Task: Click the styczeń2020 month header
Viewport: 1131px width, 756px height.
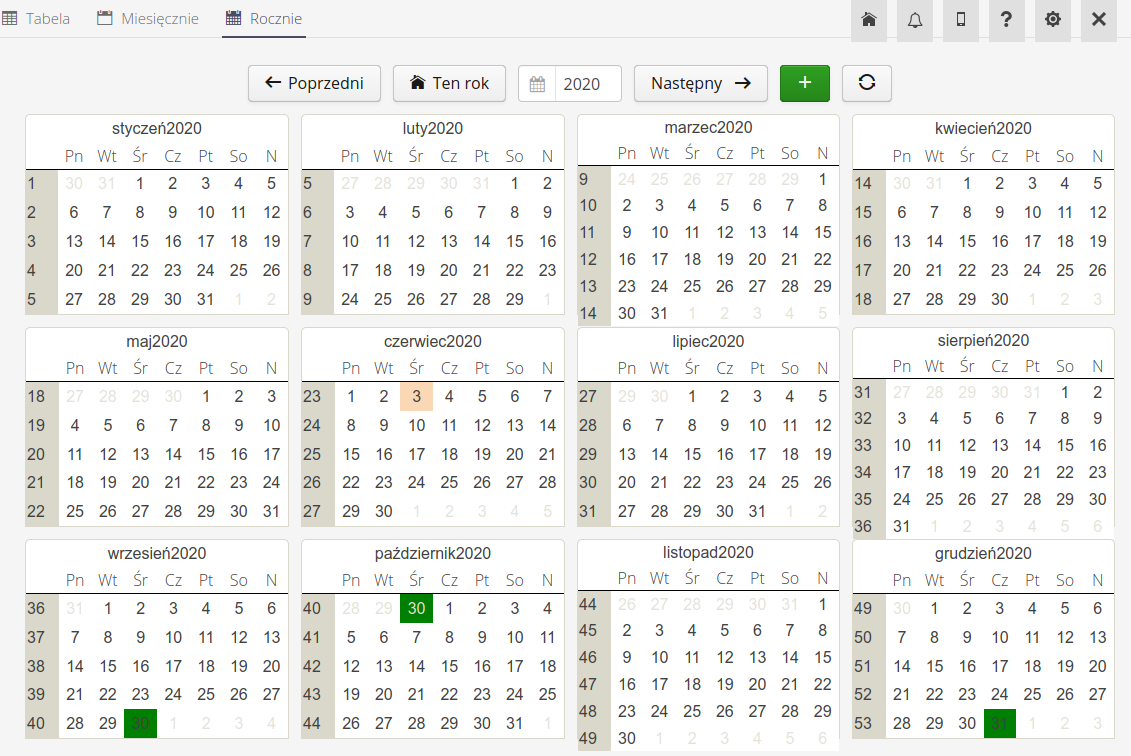Action: 157,128
